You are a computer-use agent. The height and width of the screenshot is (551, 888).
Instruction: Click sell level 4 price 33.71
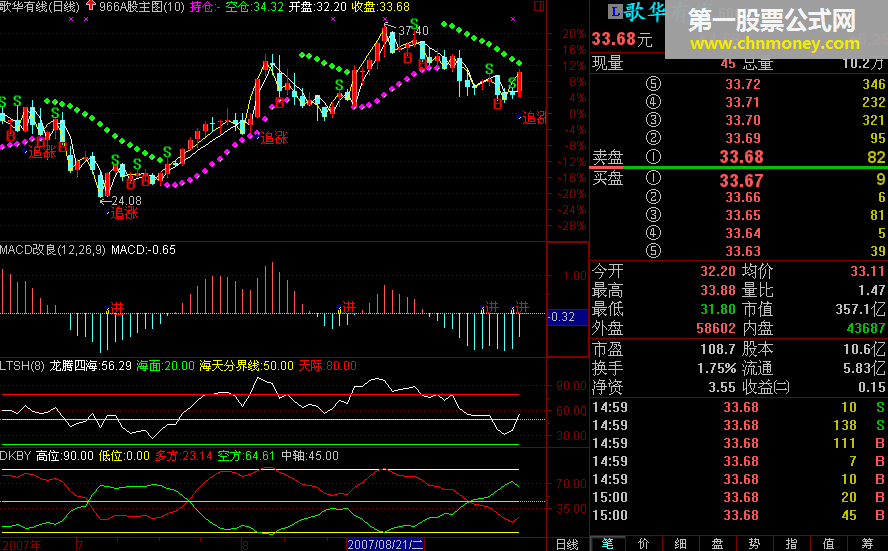743,102
